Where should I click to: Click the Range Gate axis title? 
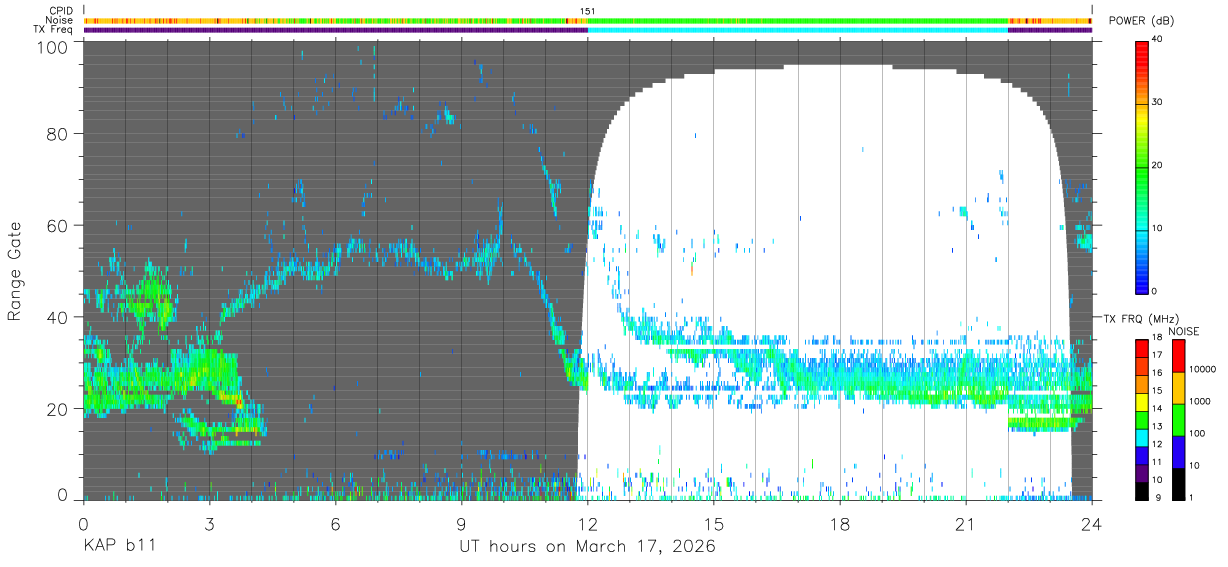pyautogui.click(x=16, y=270)
